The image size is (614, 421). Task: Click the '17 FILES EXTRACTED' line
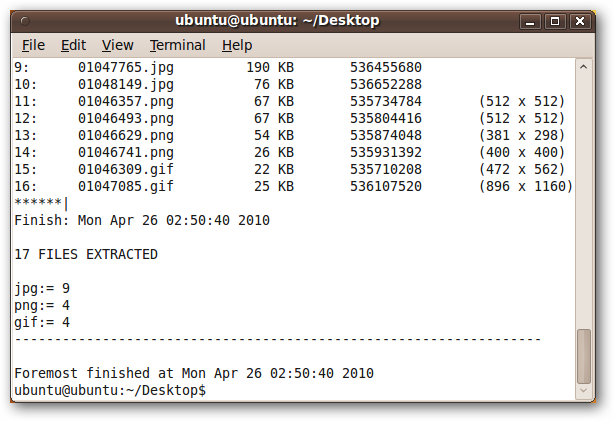click(86, 254)
